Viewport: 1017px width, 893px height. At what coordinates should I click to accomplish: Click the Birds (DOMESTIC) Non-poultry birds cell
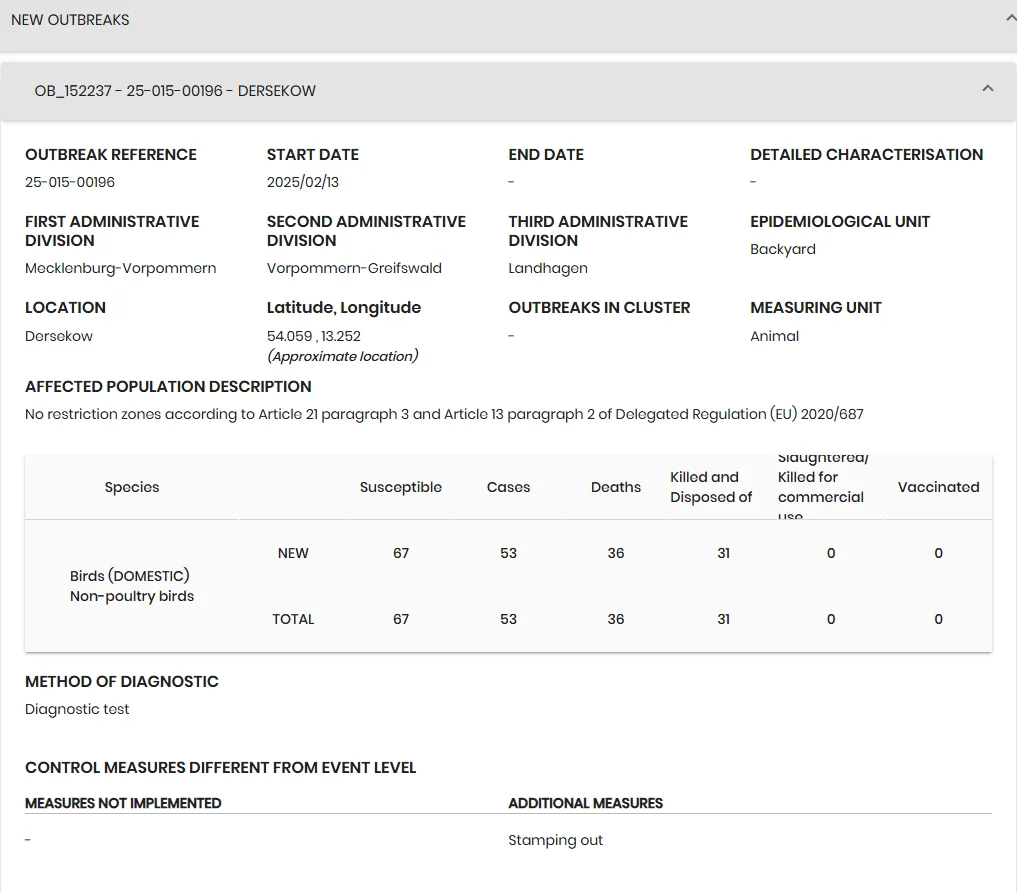(x=132, y=586)
